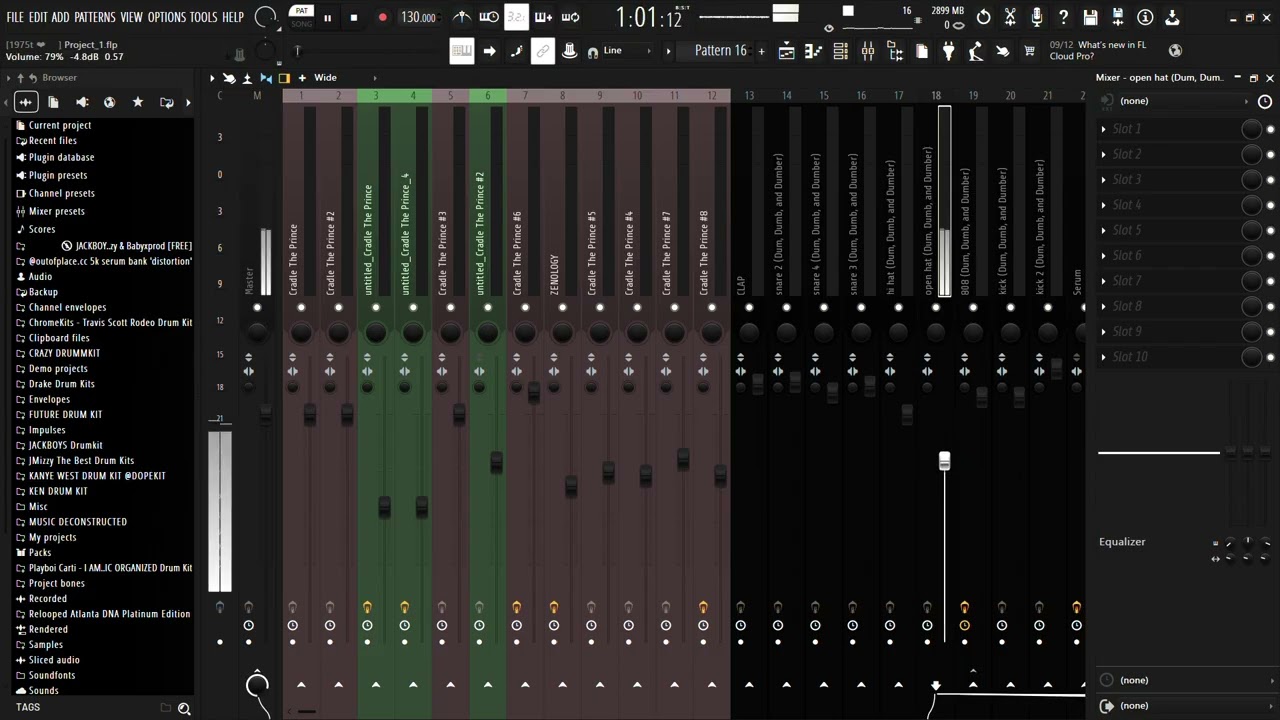
Task: Open the Sliced audio folder
Action: (x=54, y=660)
